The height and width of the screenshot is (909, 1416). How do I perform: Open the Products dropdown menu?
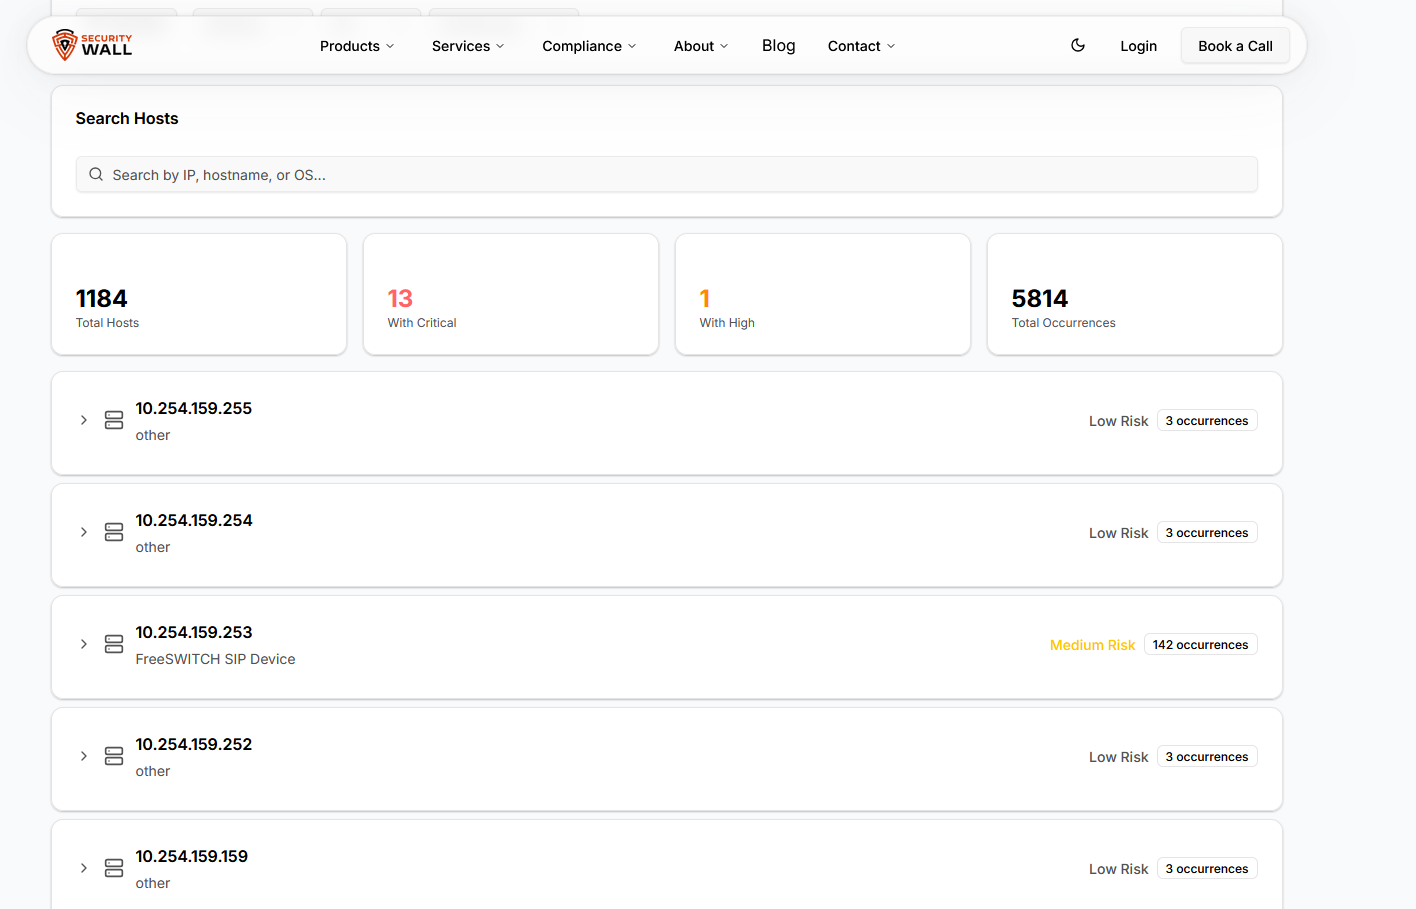pos(357,46)
